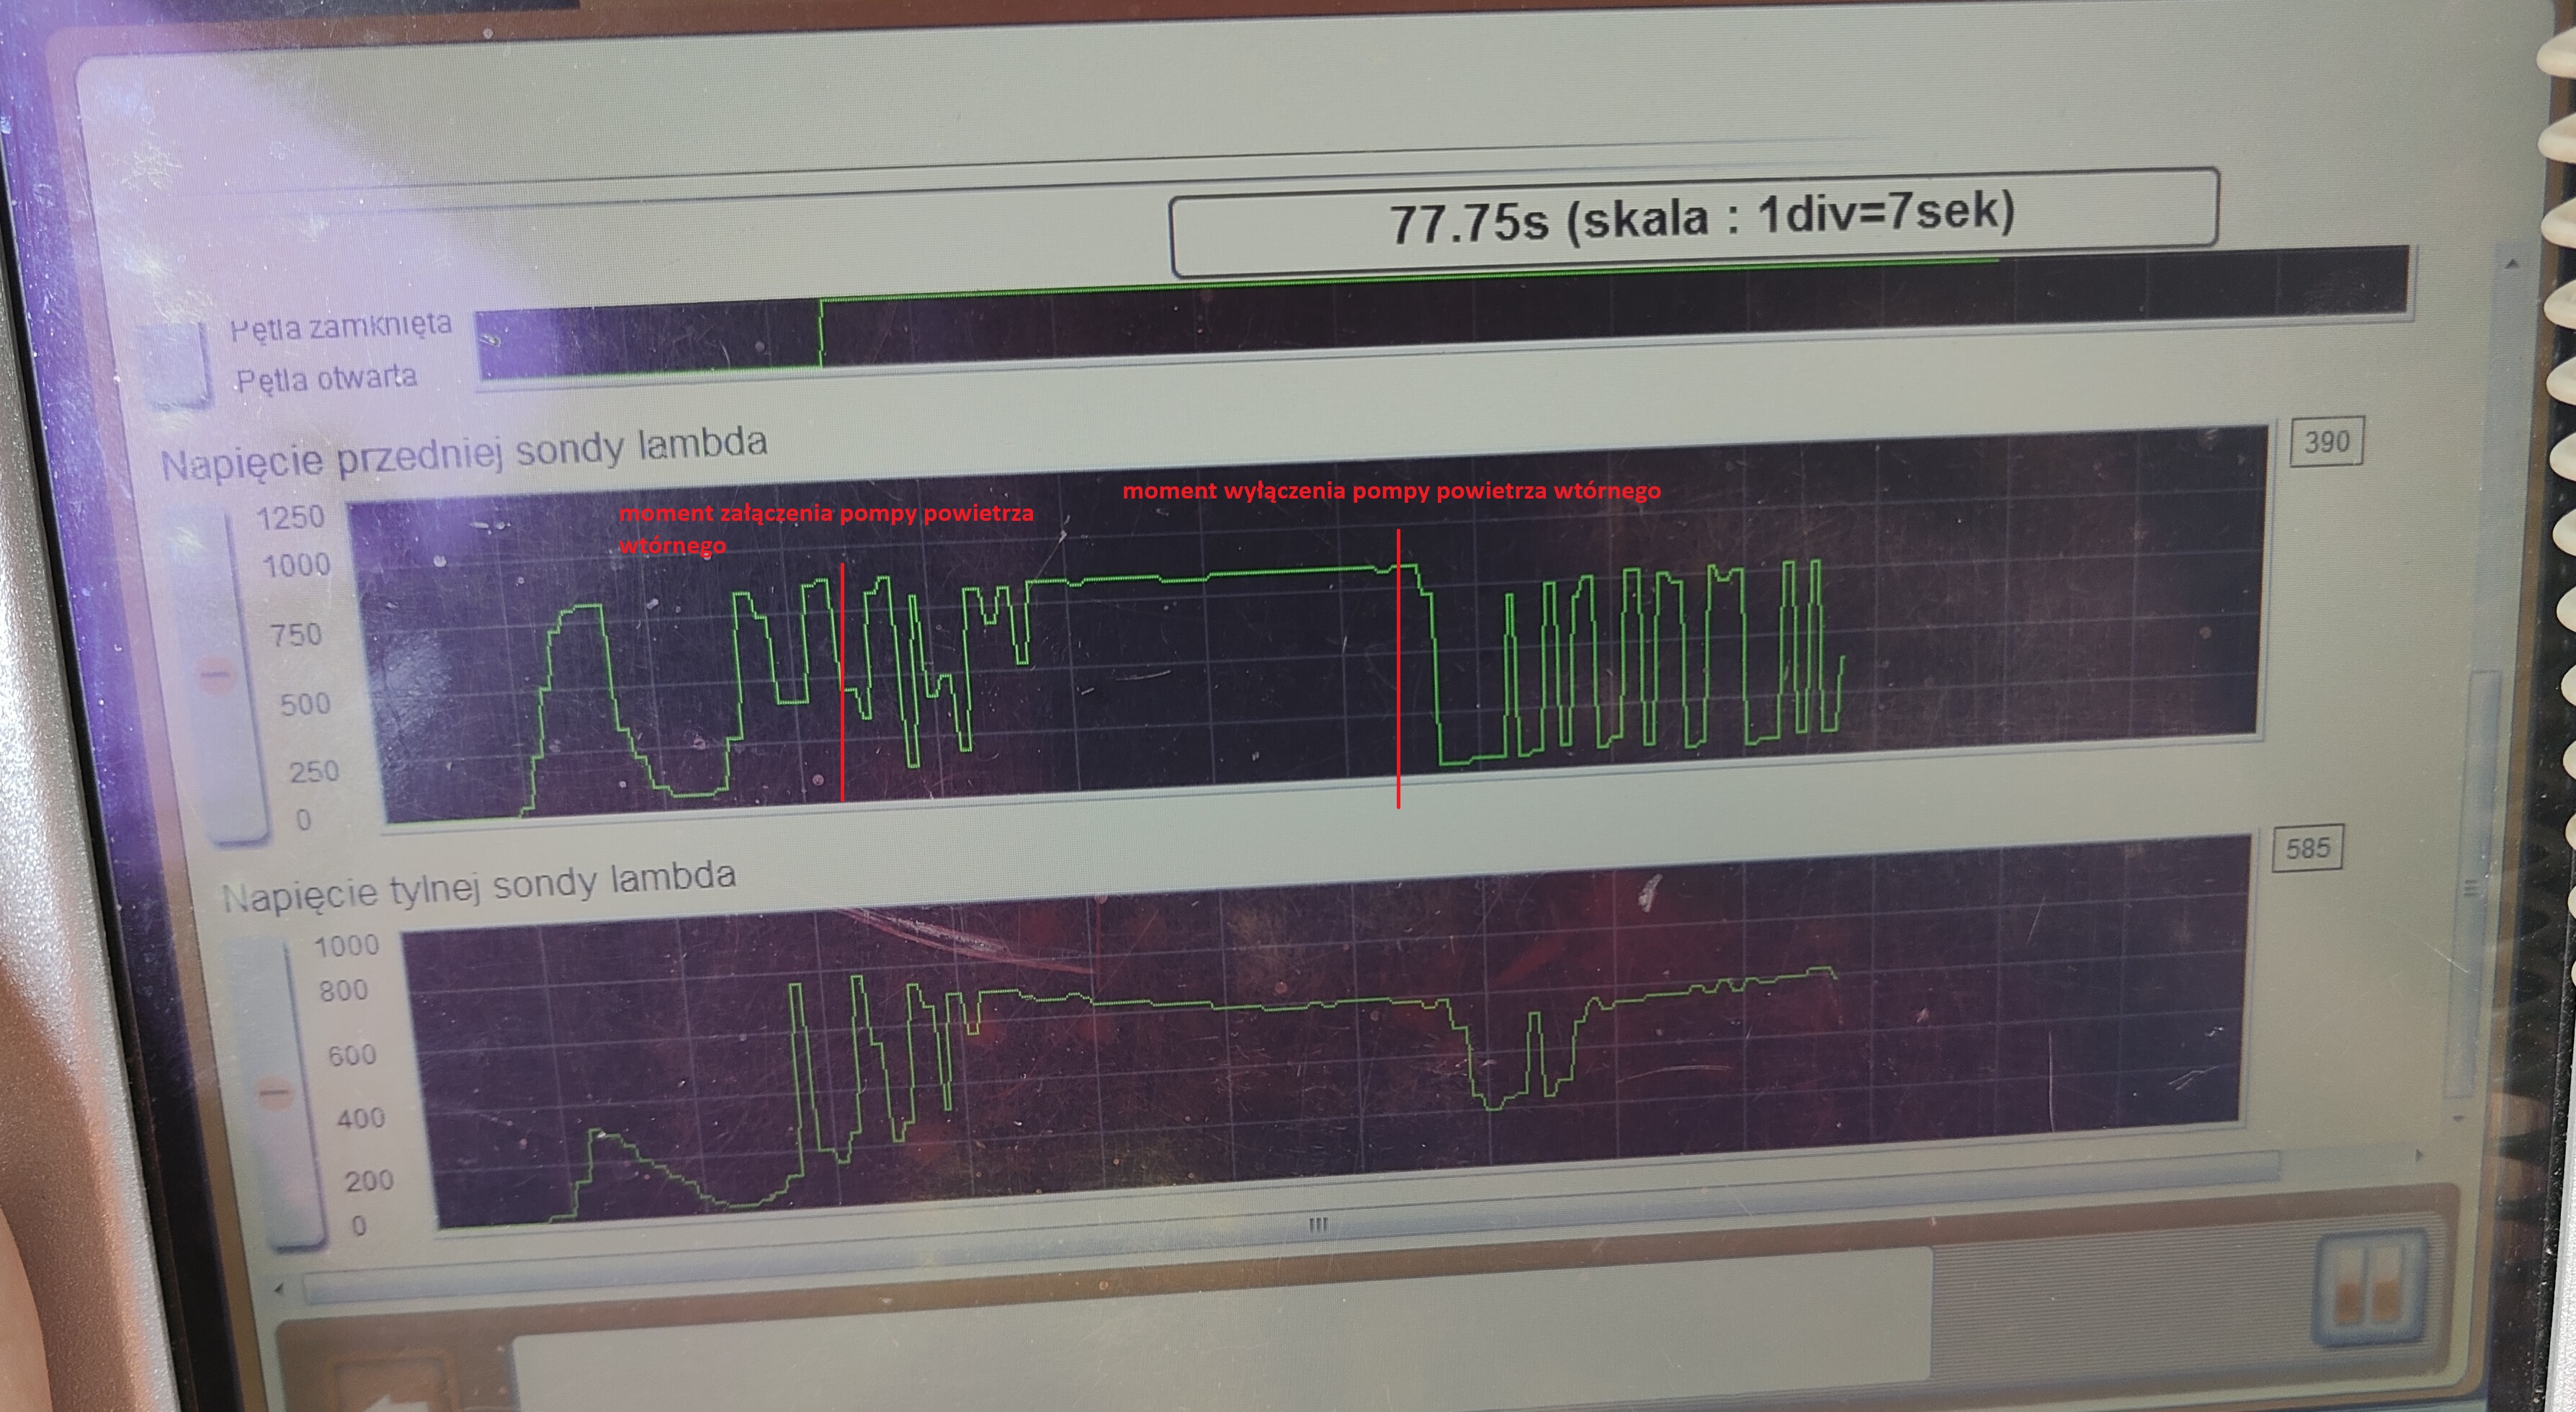Click the vertical scrollbar up arrow

tap(2512, 263)
